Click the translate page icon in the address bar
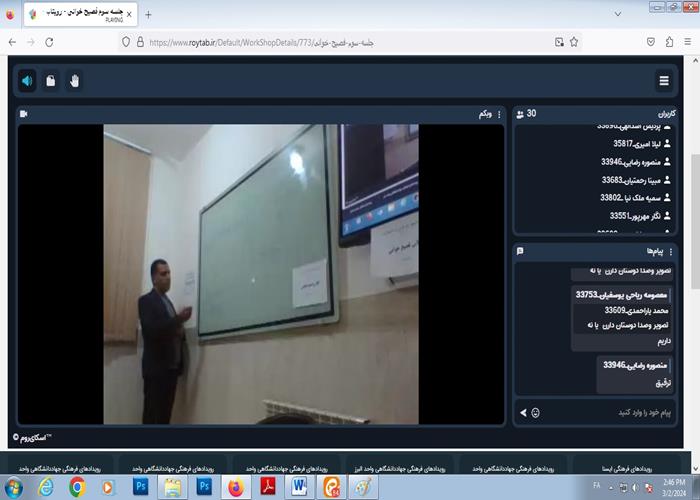This screenshot has height=500, width=700. 559,42
